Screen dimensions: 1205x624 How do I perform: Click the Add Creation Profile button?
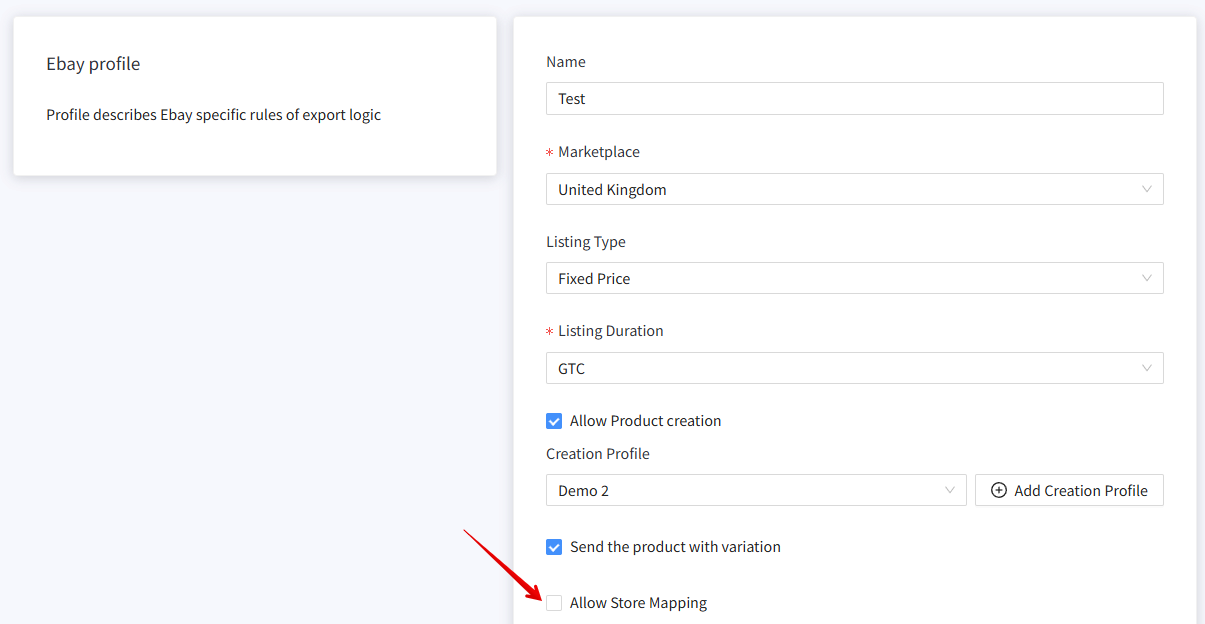click(x=1069, y=490)
